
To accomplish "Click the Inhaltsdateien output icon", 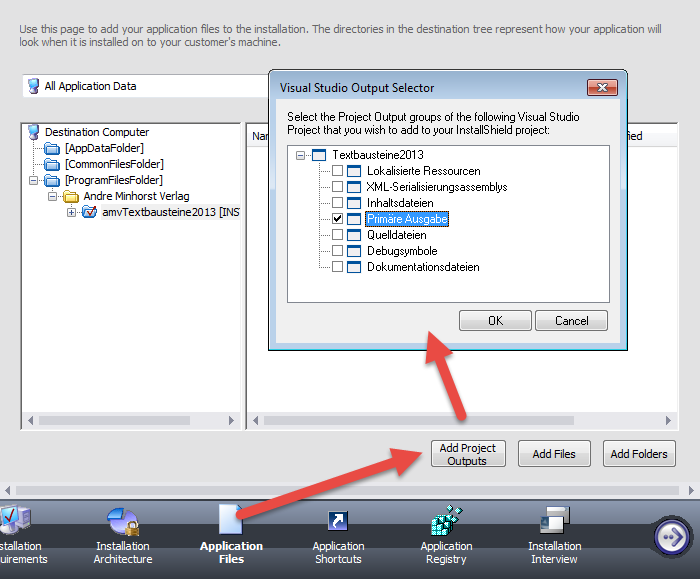I will pos(354,203).
